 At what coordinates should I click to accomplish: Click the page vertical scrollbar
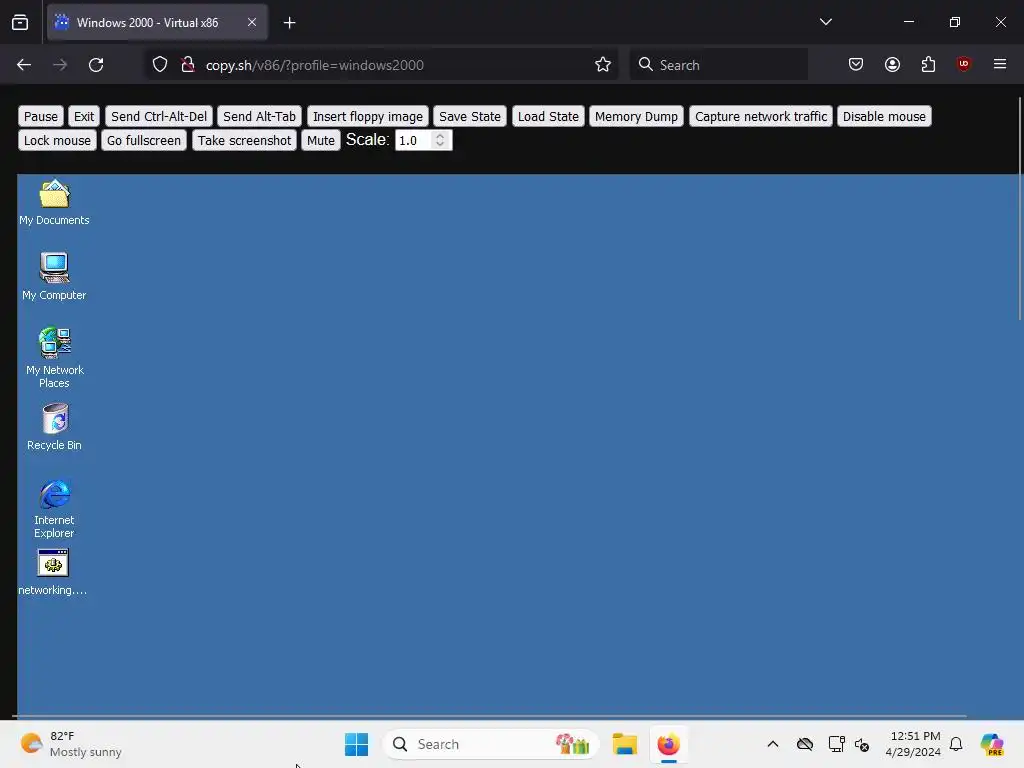click(1019, 209)
